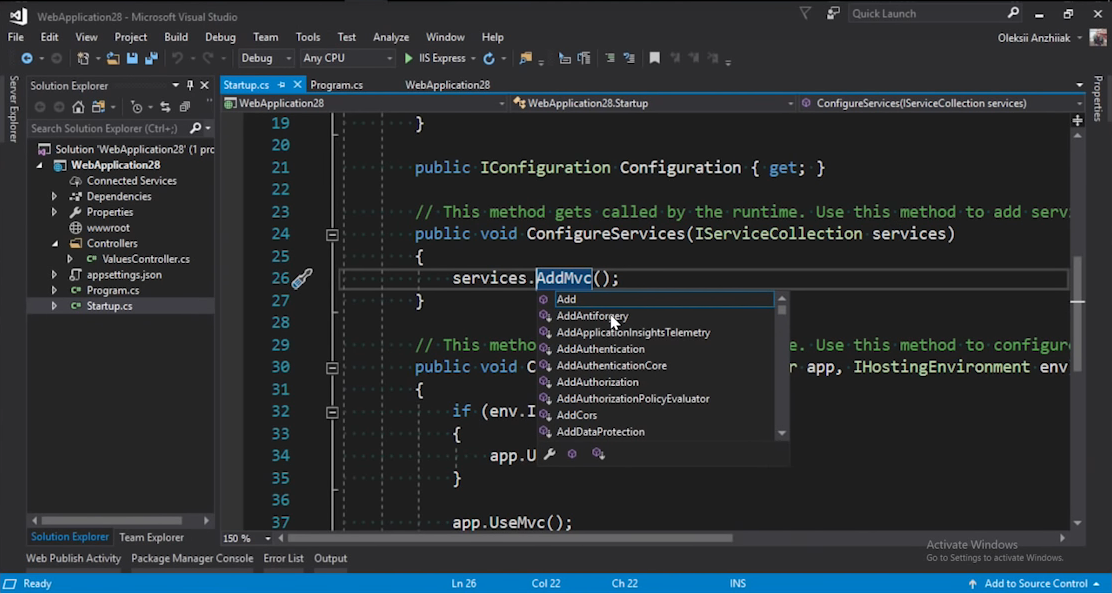Click the Undo toolbar icon

(177, 58)
